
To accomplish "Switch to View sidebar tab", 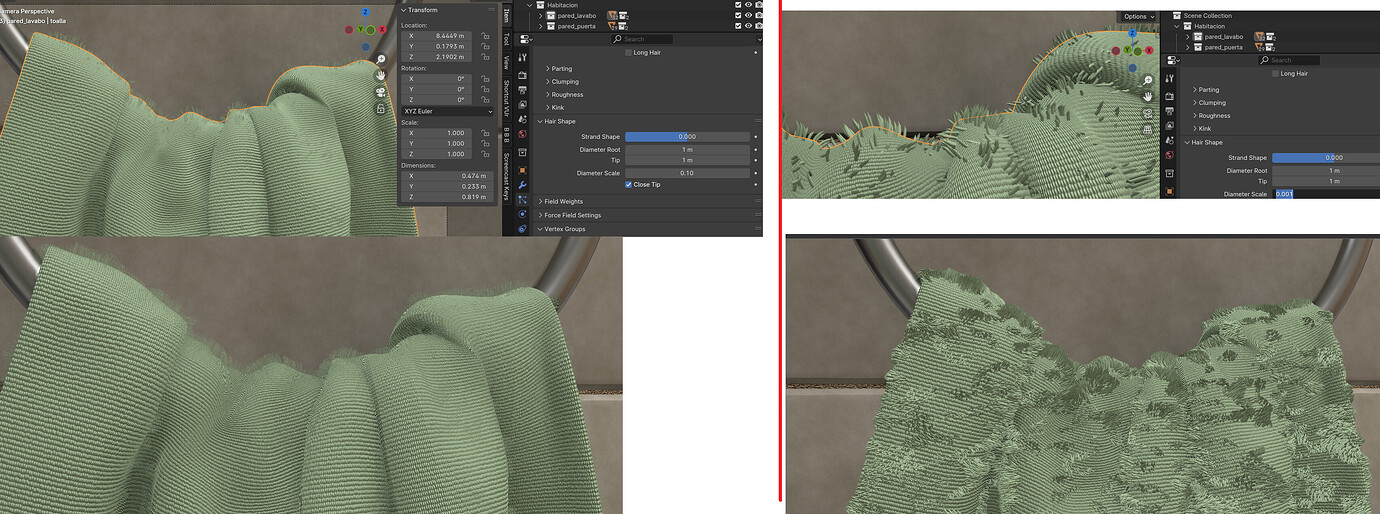I will pos(507,61).
